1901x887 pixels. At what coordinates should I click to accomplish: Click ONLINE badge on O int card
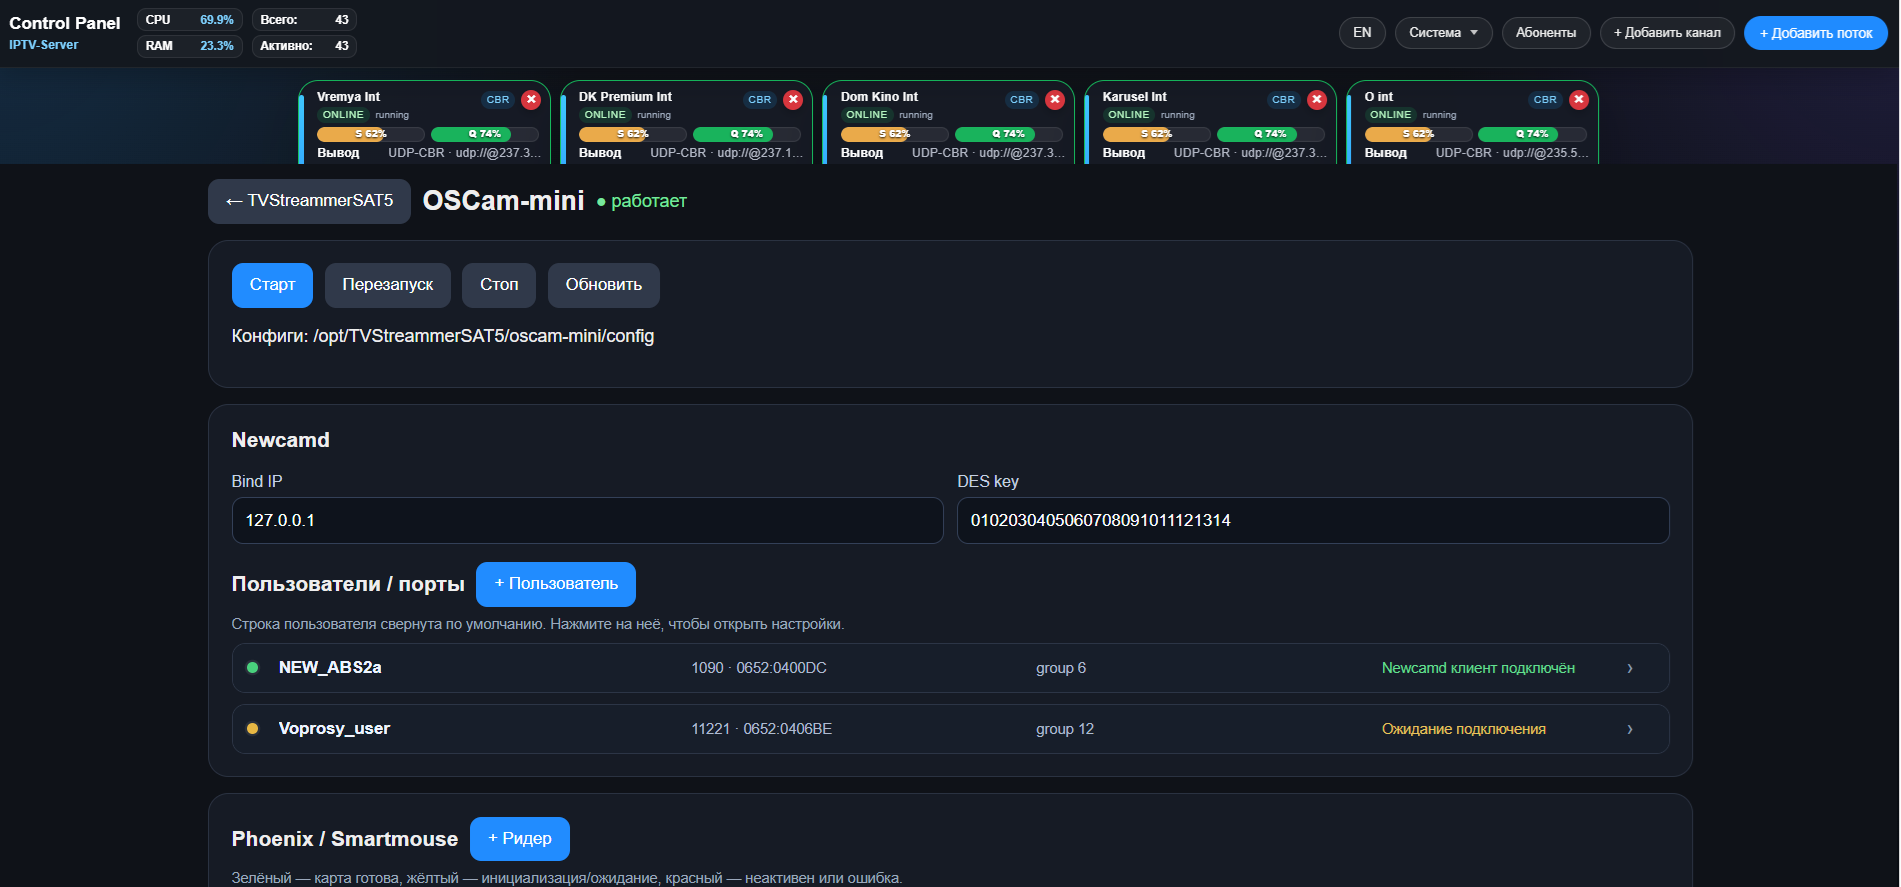[x=1391, y=115]
